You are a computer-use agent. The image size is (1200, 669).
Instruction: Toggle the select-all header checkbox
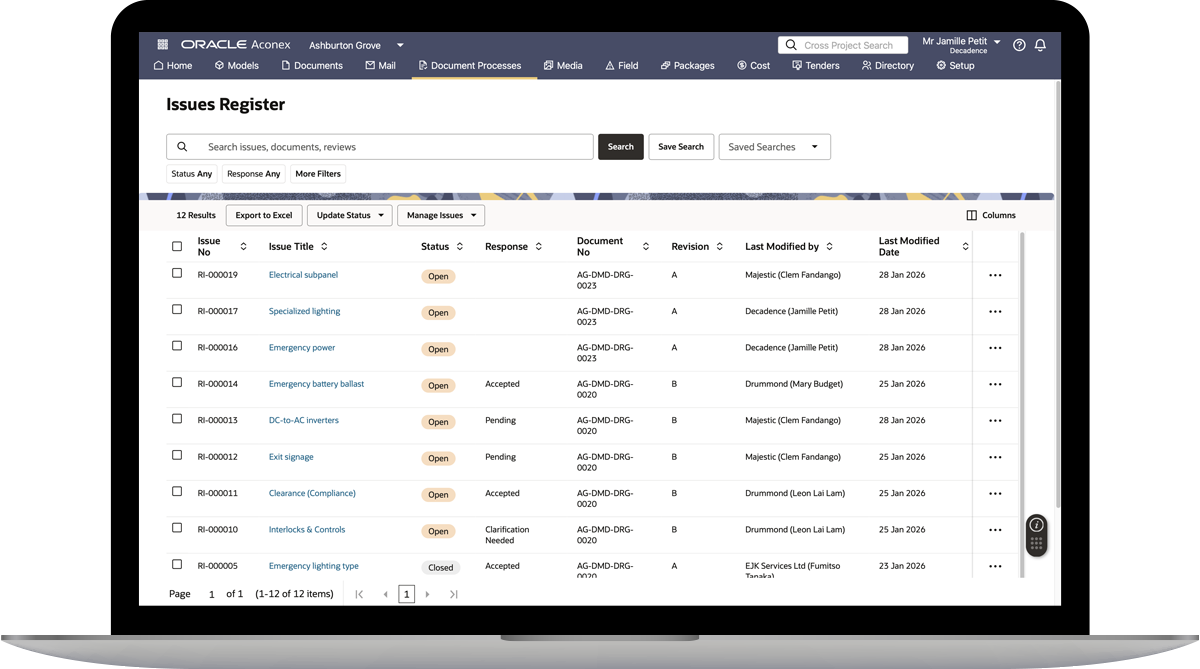(177, 246)
